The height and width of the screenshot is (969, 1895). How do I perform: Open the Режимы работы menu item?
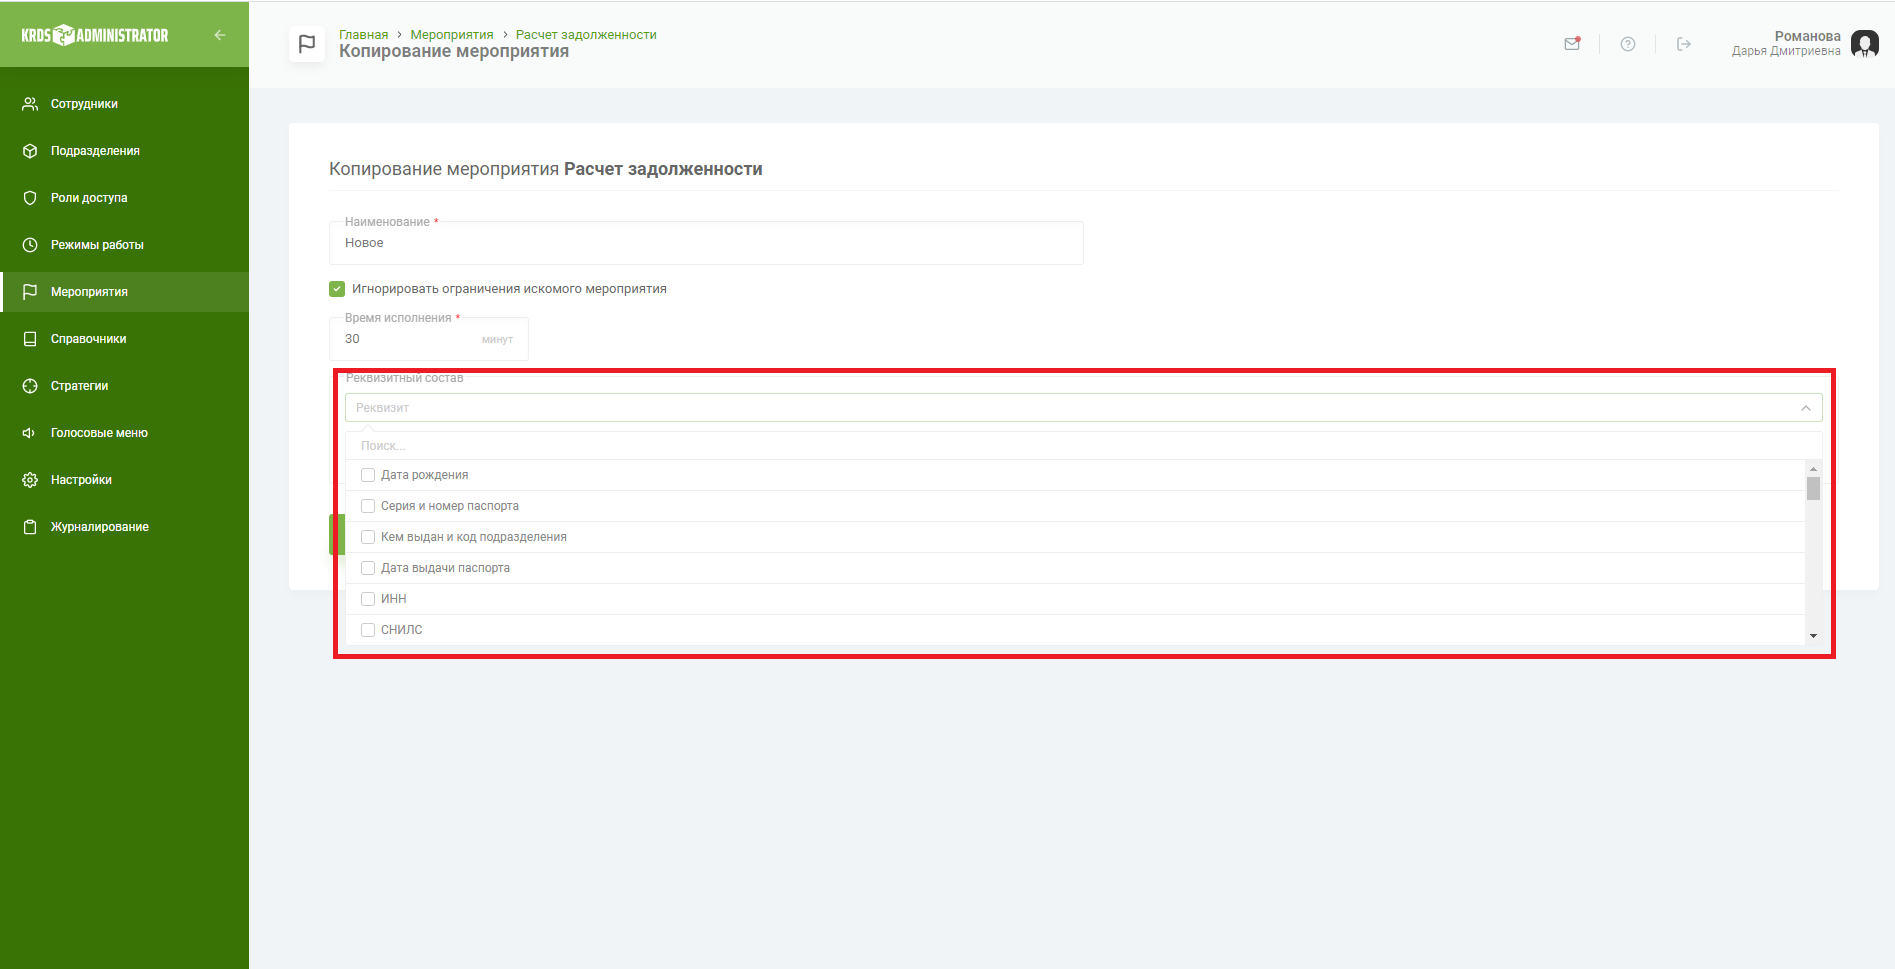click(125, 245)
